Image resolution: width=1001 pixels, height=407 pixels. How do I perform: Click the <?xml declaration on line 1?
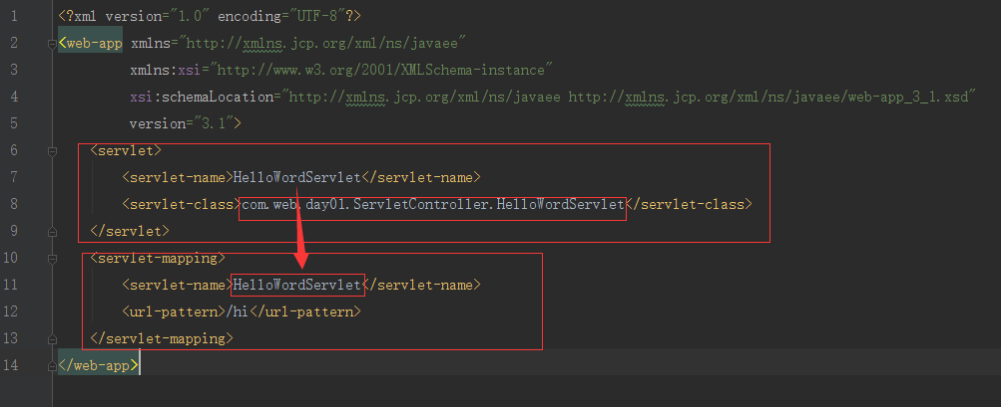coord(79,16)
